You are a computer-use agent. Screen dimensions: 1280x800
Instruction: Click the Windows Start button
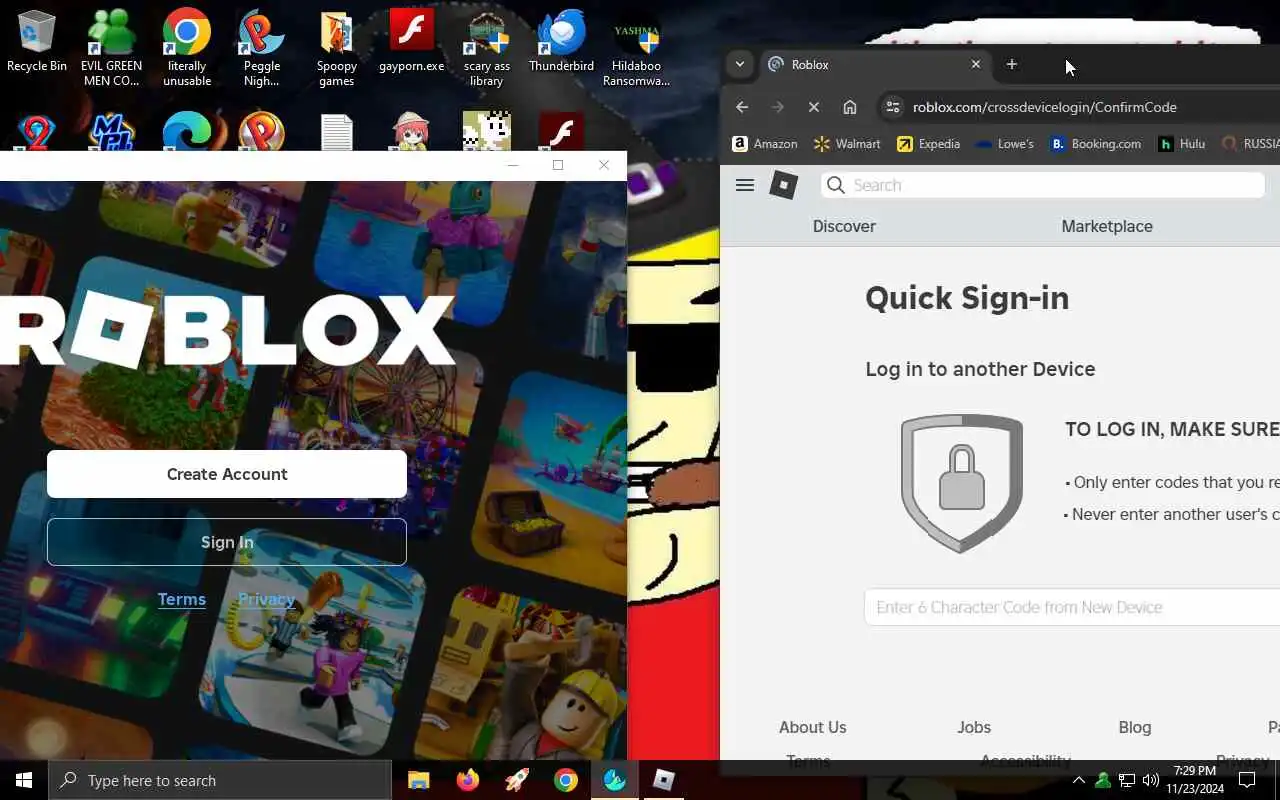tap(24, 780)
